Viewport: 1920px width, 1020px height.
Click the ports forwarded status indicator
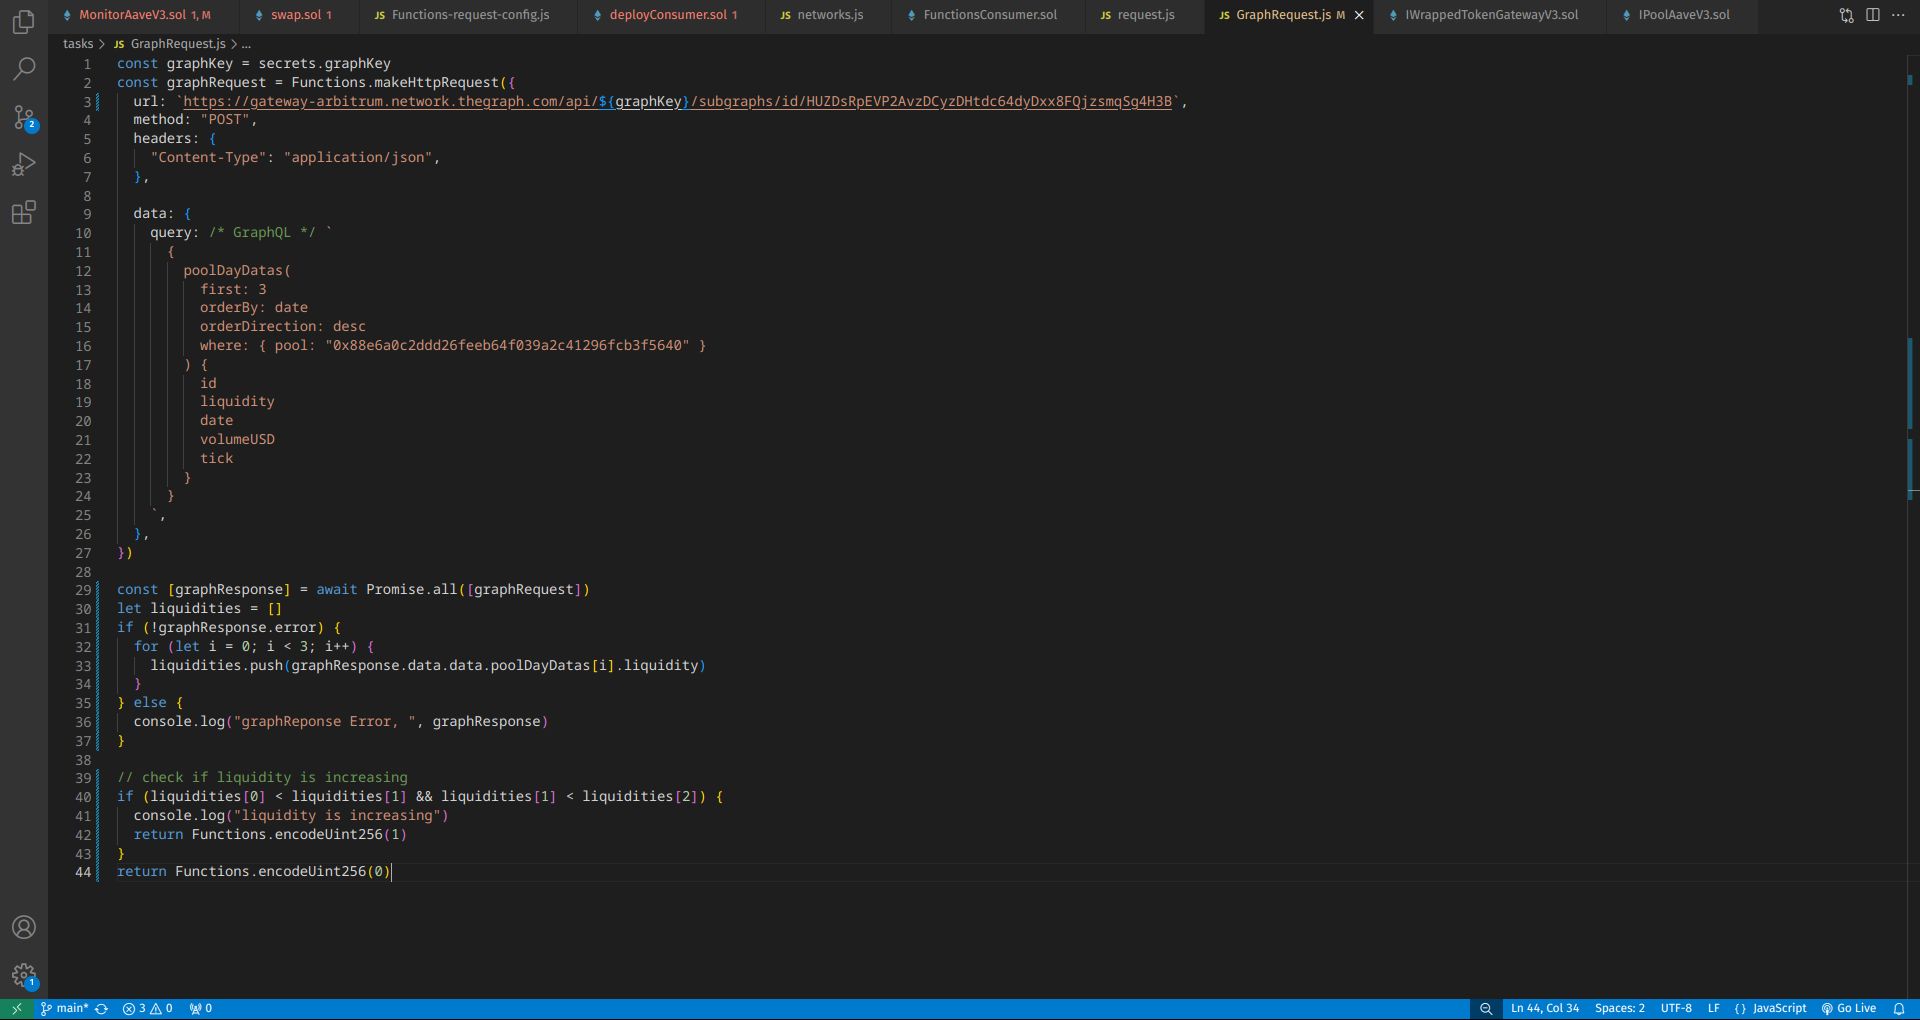pos(201,1009)
